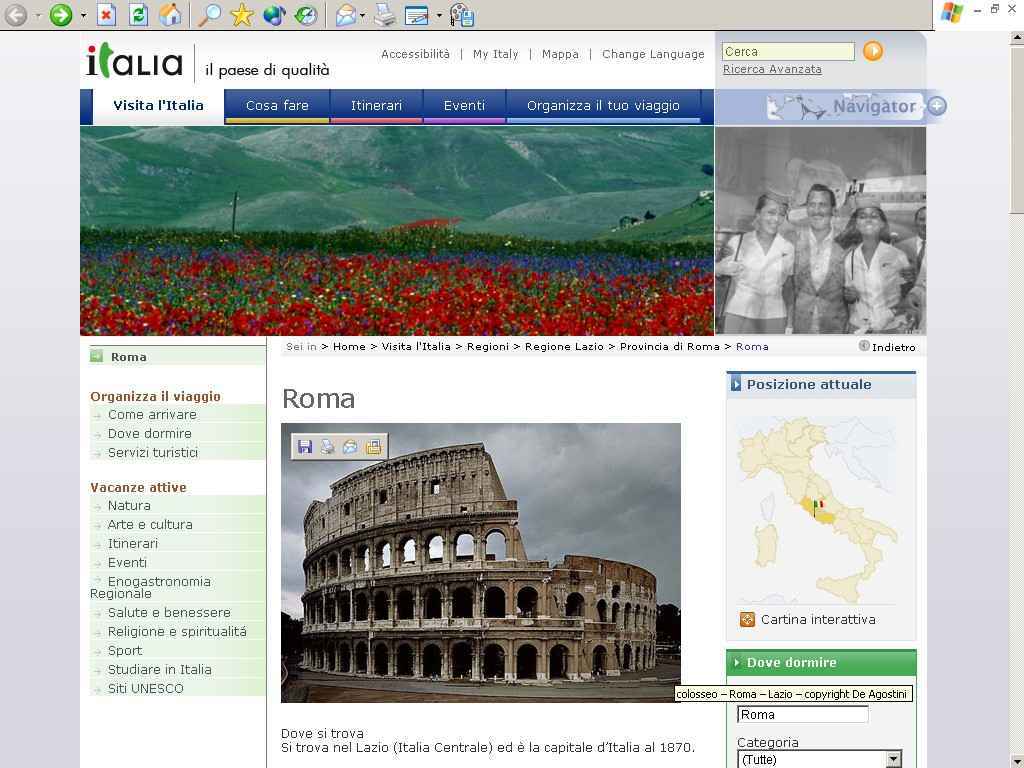
Task: Open the History clock toolbar icon
Action: [x=306, y=14]
